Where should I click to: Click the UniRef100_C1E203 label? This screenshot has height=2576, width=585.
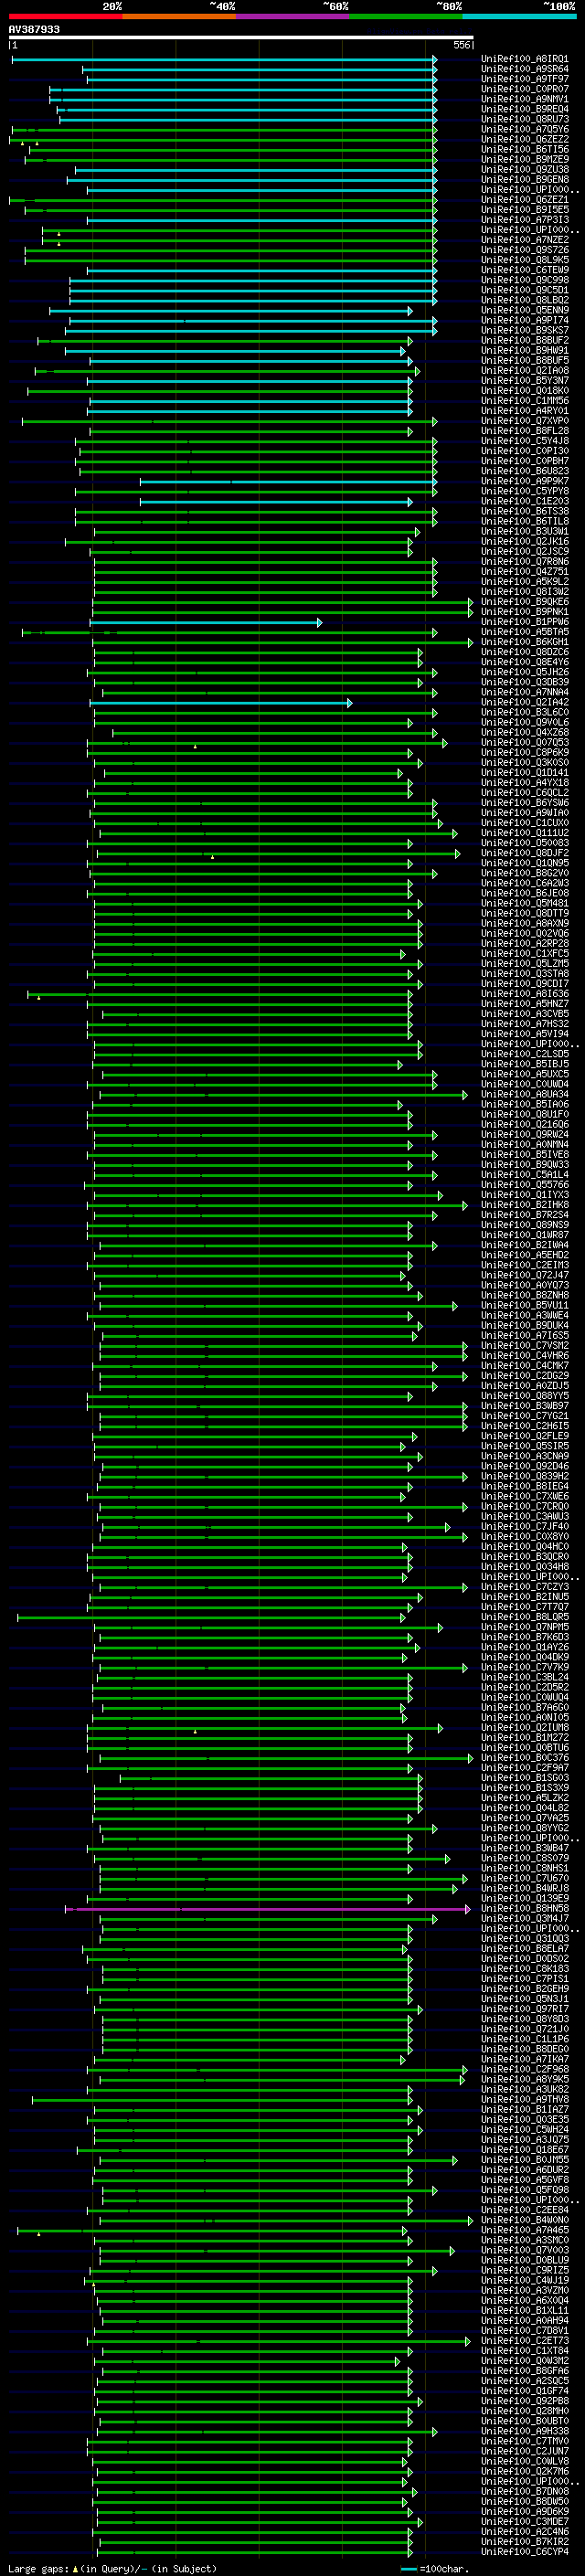tap(524, 501)
